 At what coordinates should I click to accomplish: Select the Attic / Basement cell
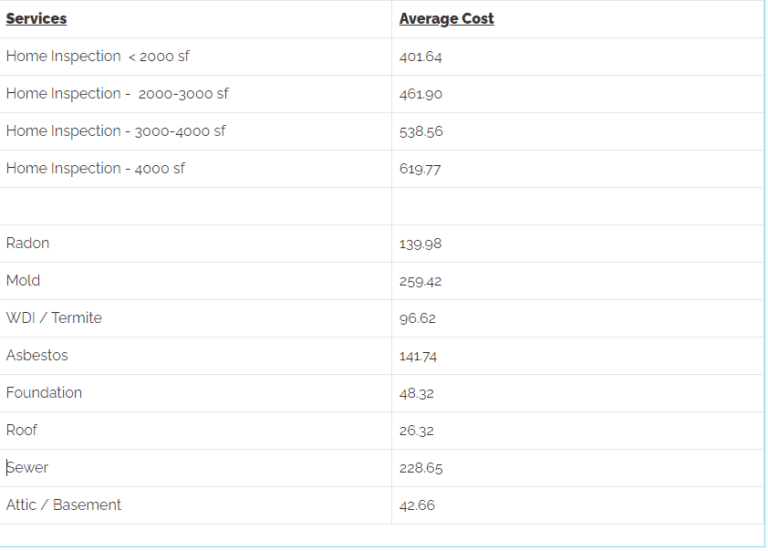63,505
